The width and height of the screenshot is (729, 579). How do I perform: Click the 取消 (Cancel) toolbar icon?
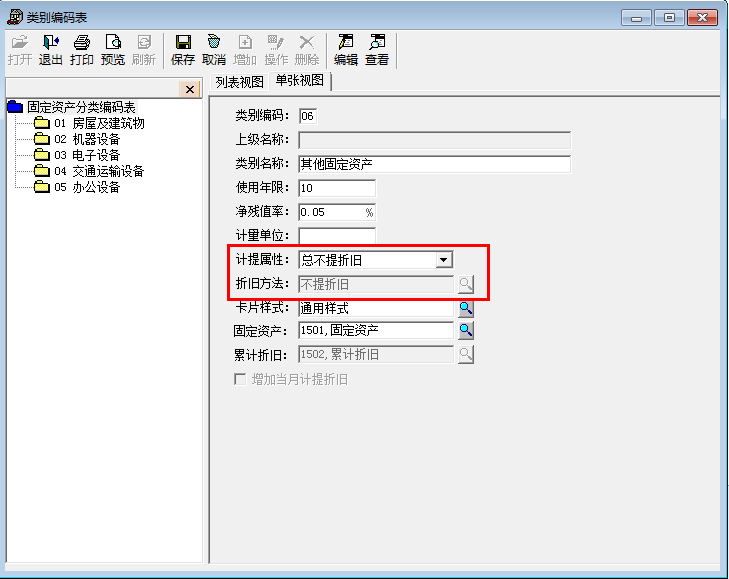(x=214, y=50)
